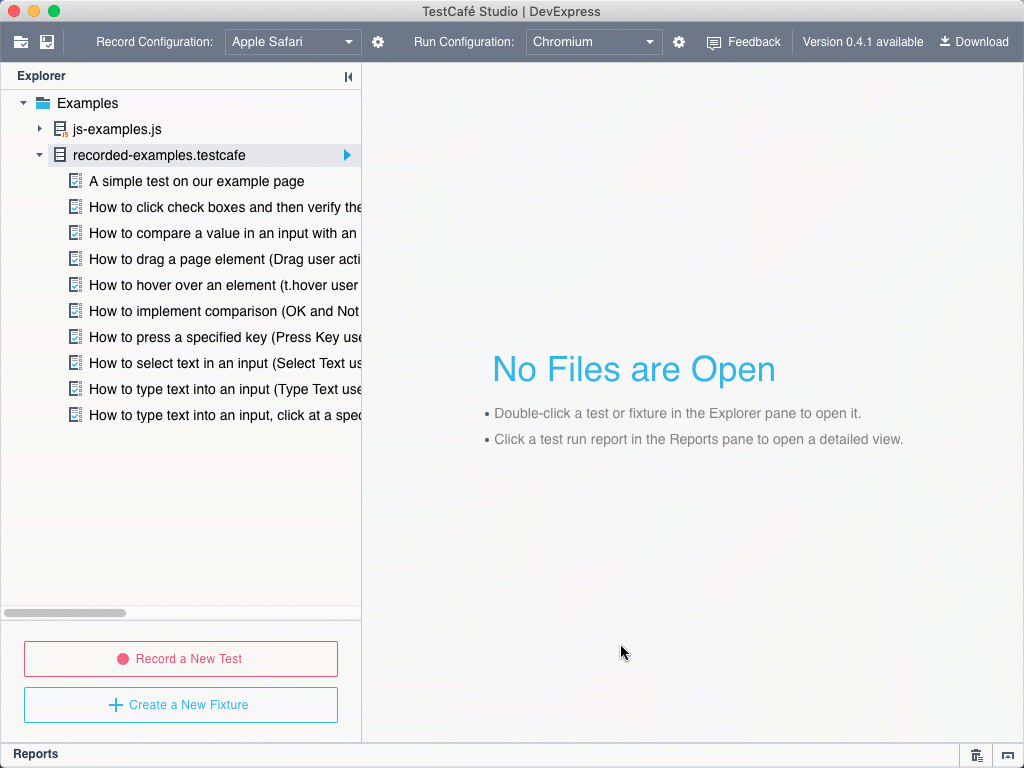Image resolution: width=1024 pixels, height=768 pixels.
Task: Select the recorded-examples.testcafe fixture name
Action: pos(159,155)
